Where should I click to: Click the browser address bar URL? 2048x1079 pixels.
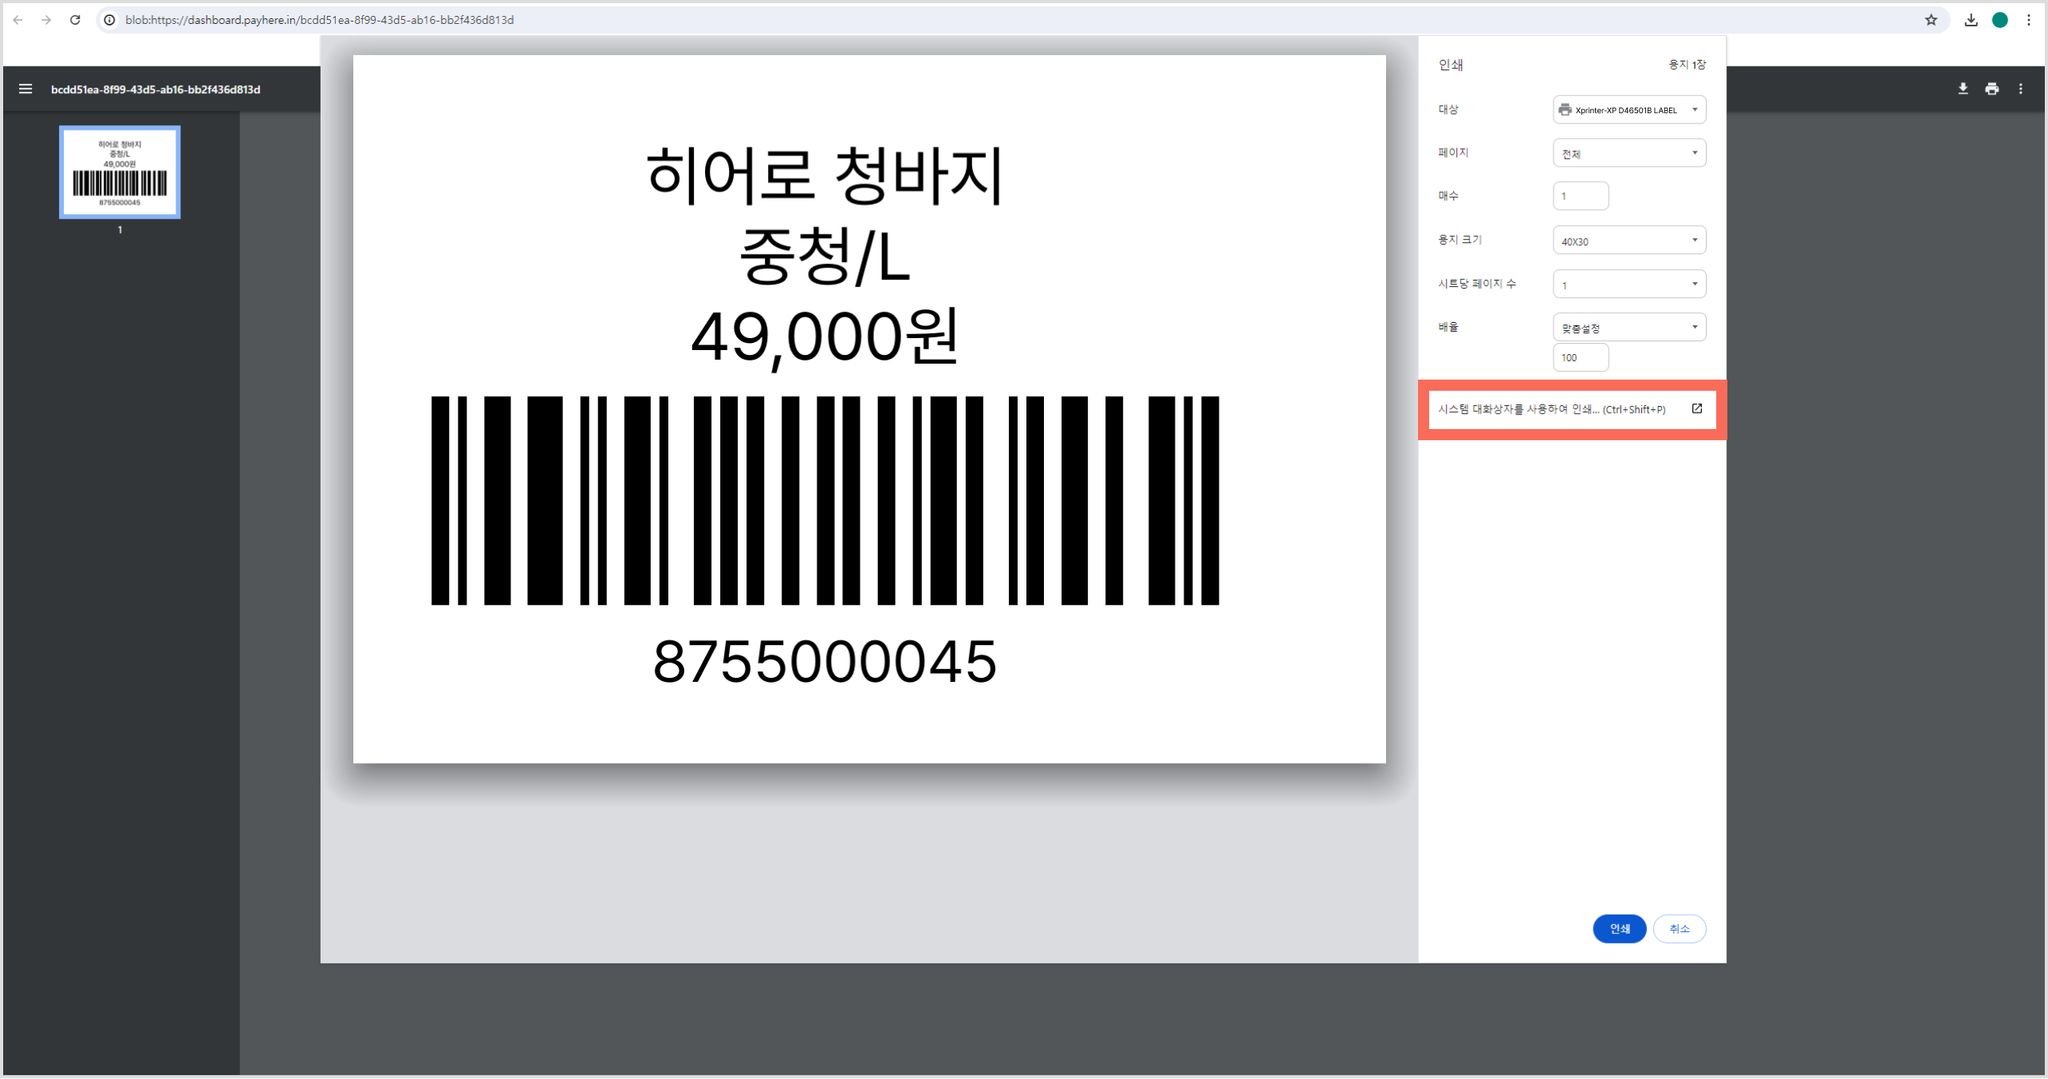319,20
